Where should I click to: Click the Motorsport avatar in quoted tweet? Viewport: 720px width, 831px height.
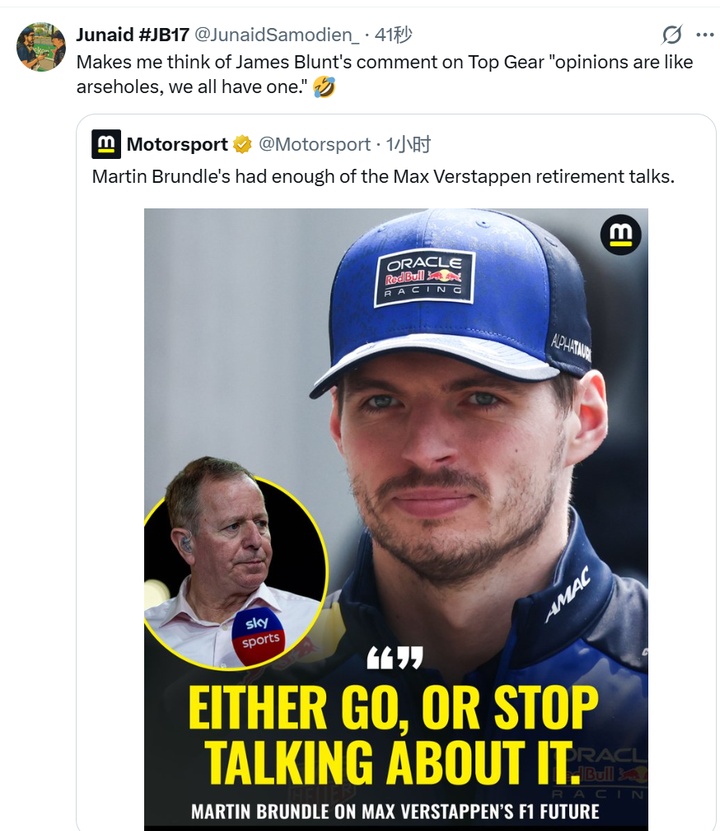(106, 145)
